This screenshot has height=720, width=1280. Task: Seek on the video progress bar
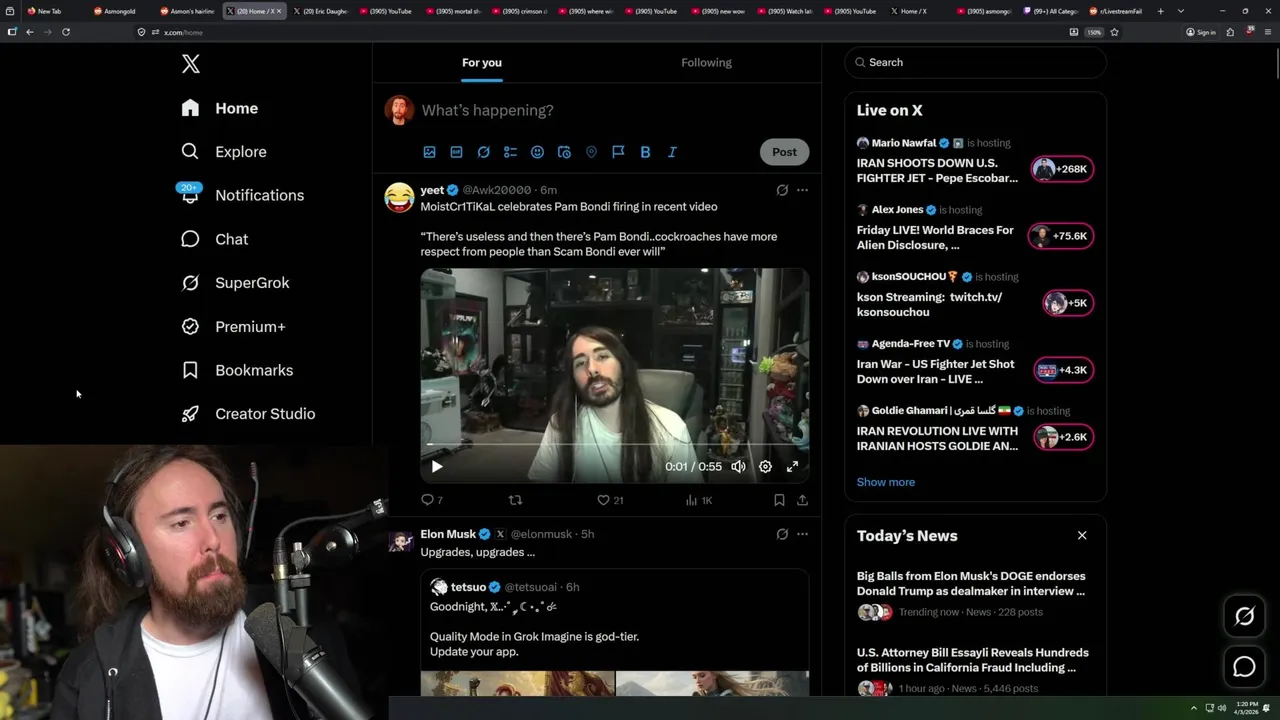tap(614, 444)
